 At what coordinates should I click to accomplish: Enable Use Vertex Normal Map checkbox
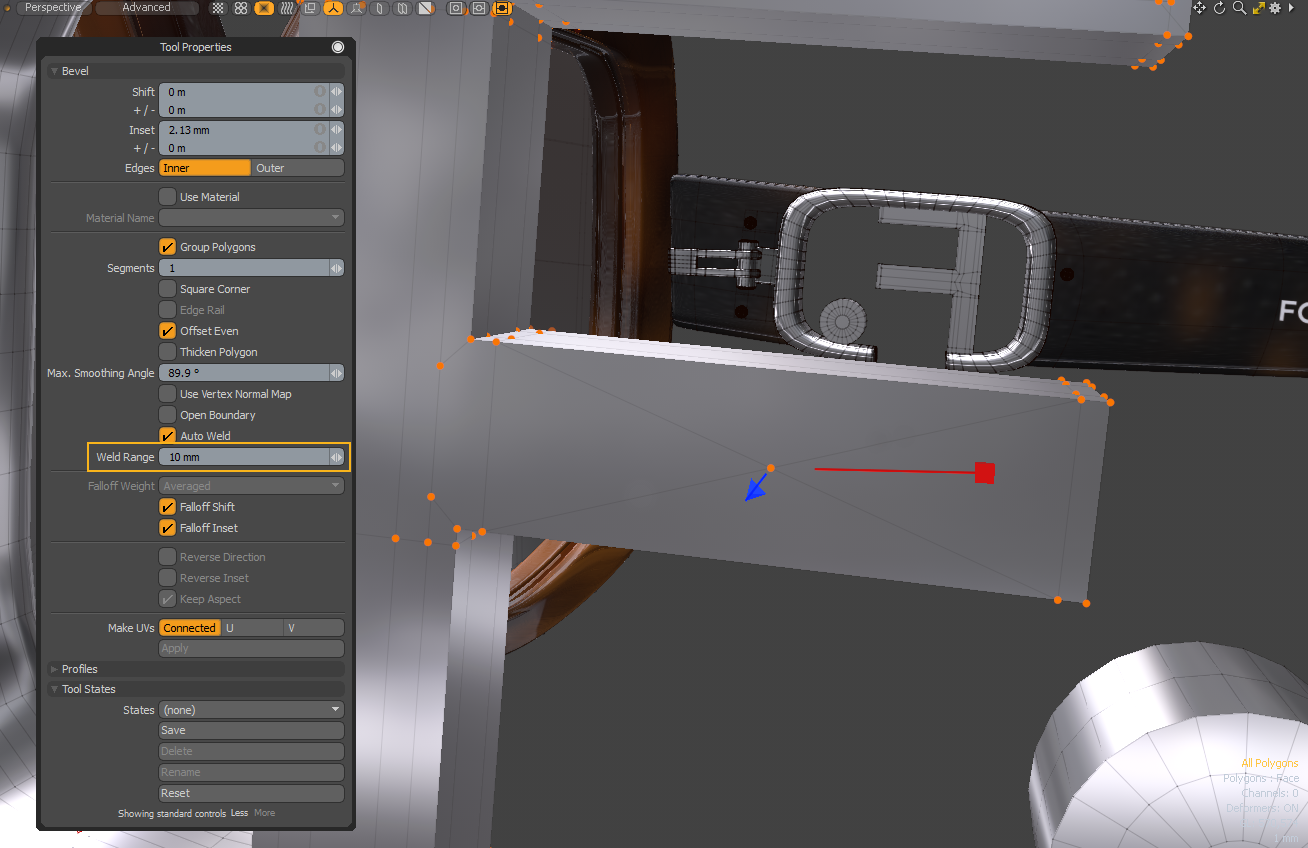[168, 394]
